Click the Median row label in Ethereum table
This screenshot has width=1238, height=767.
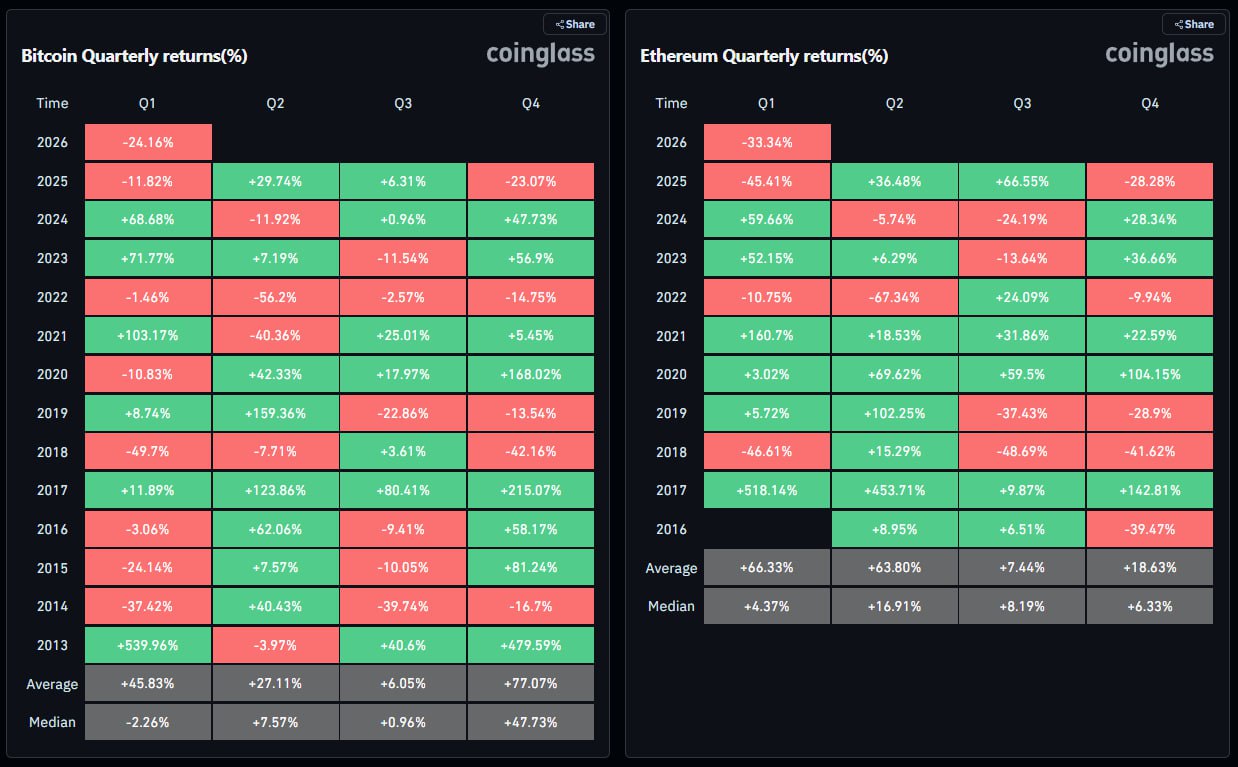(x=671, y=606)
